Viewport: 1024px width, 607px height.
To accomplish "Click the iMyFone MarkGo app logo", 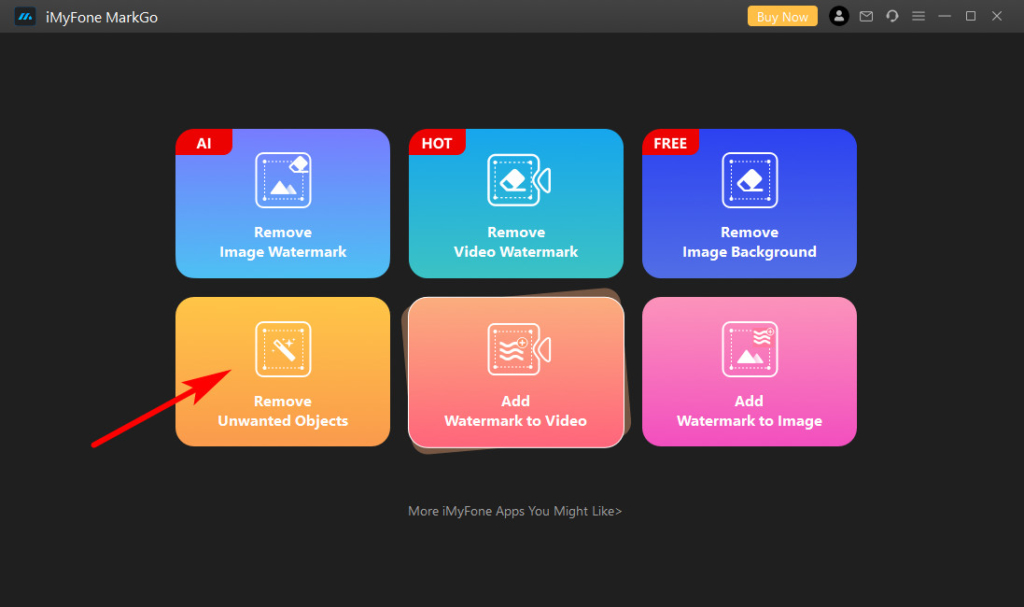I will (x=25, y=17).
